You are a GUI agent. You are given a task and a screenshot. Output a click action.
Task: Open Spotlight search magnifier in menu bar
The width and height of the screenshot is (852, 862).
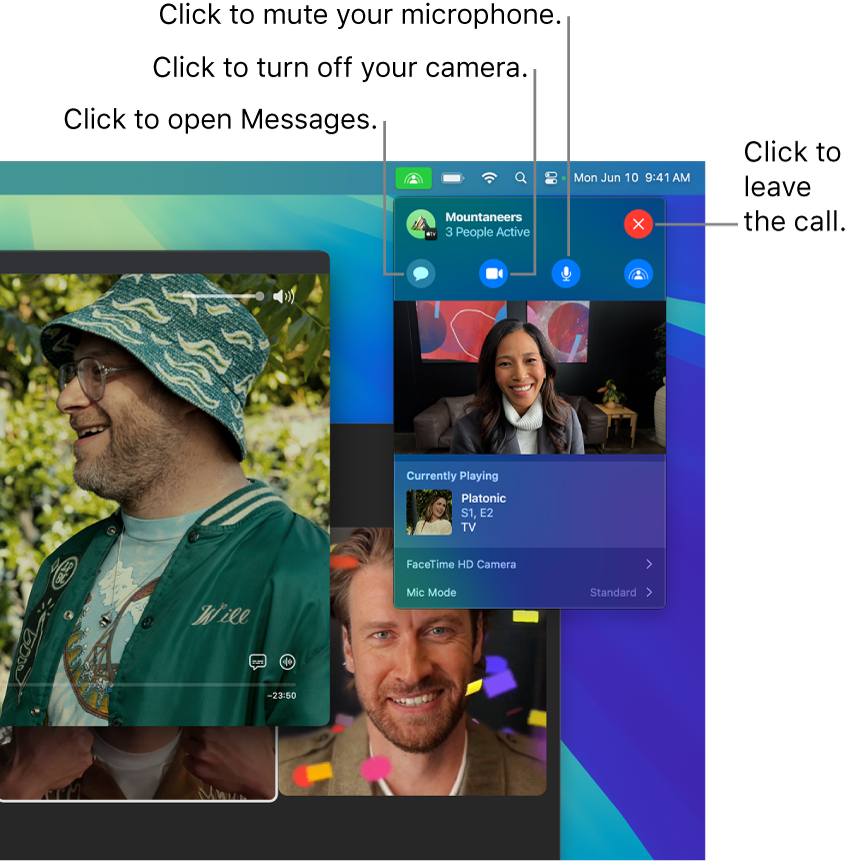pyautogui.click(x=521, y=178)
